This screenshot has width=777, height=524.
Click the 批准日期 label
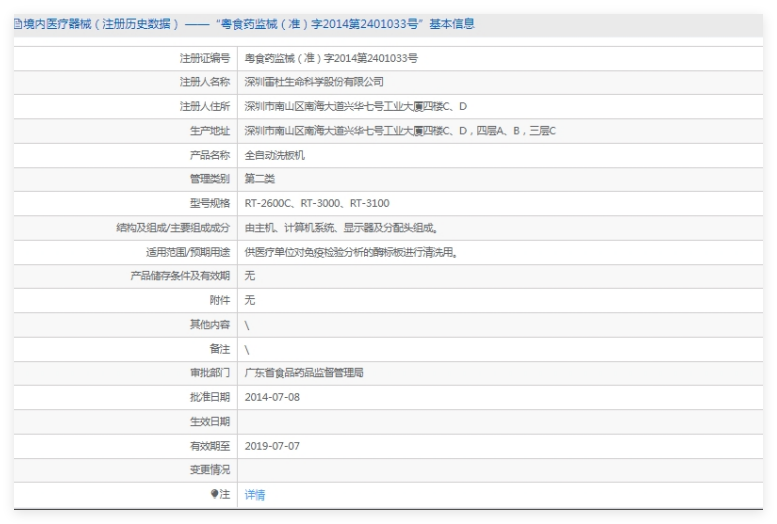point(210,397)
